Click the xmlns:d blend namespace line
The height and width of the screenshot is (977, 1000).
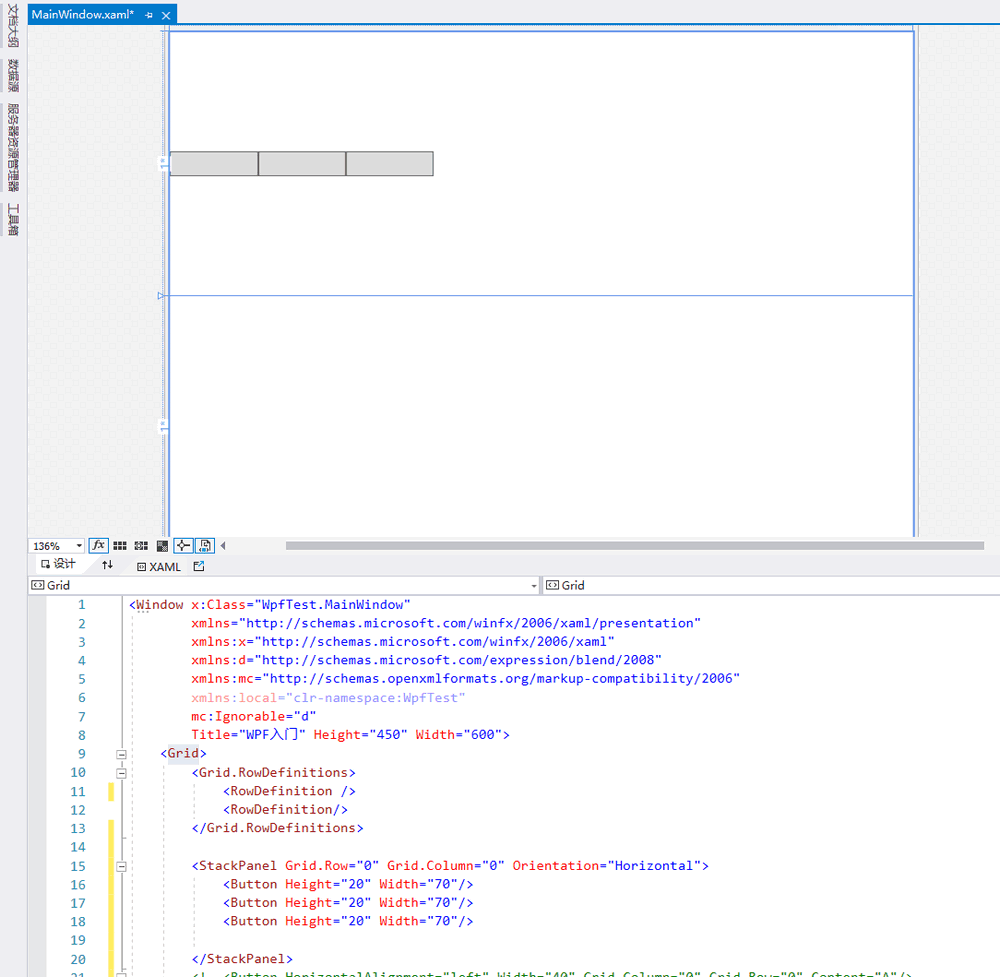(x=426, y=660)
